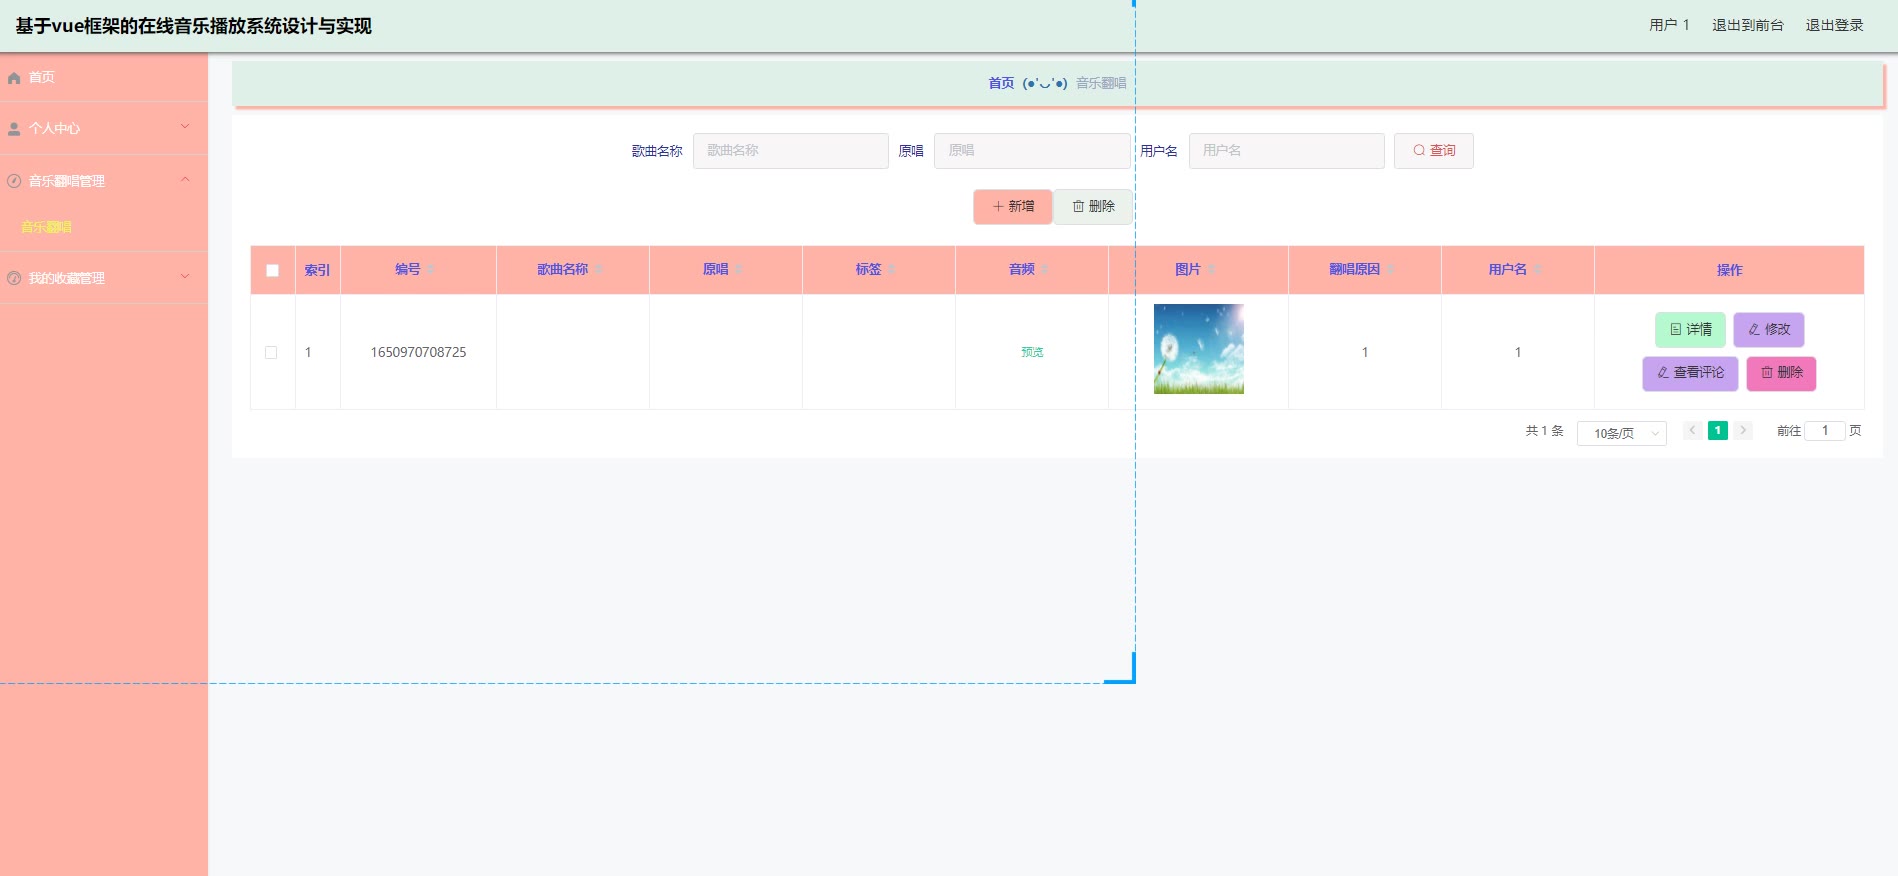Click the magnifier icon in the 查询 button
Viewport: 1898px width, 876px height.
pos(1419,151)
